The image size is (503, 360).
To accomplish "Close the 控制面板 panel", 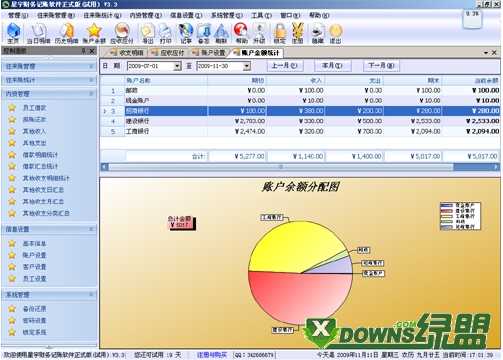I will coord(92,51).
